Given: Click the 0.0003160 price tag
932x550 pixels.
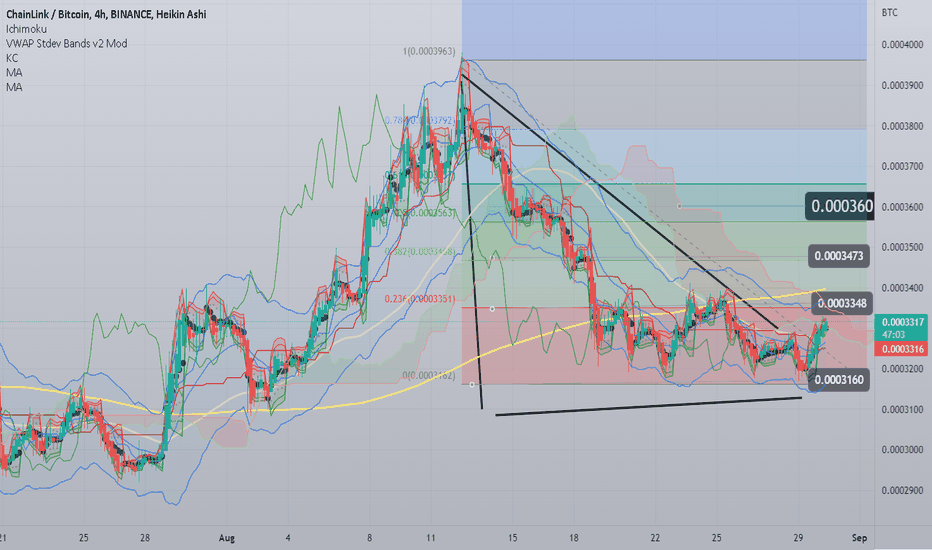Looking at the screenshot, I should (x=839, y=379).
